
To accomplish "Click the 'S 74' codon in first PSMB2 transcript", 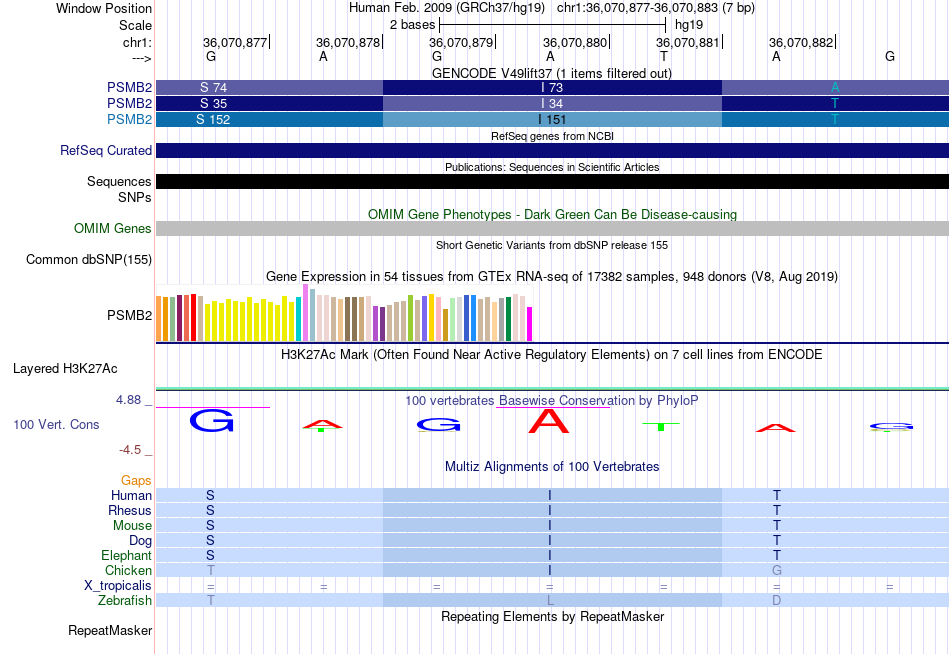I will [213, 87].
